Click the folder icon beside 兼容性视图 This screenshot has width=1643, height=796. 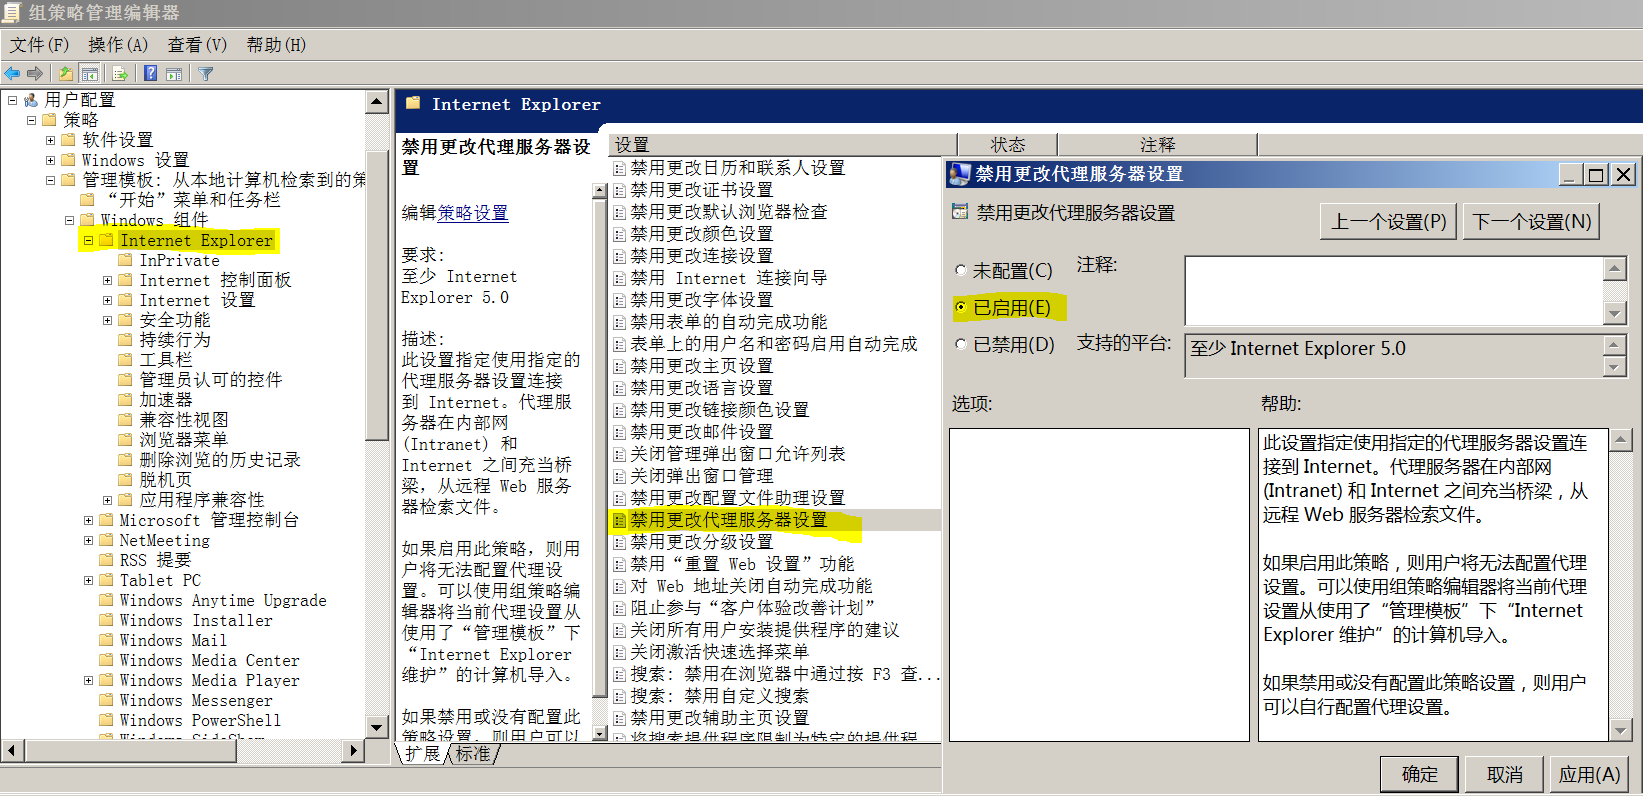(x=125, y=420)
